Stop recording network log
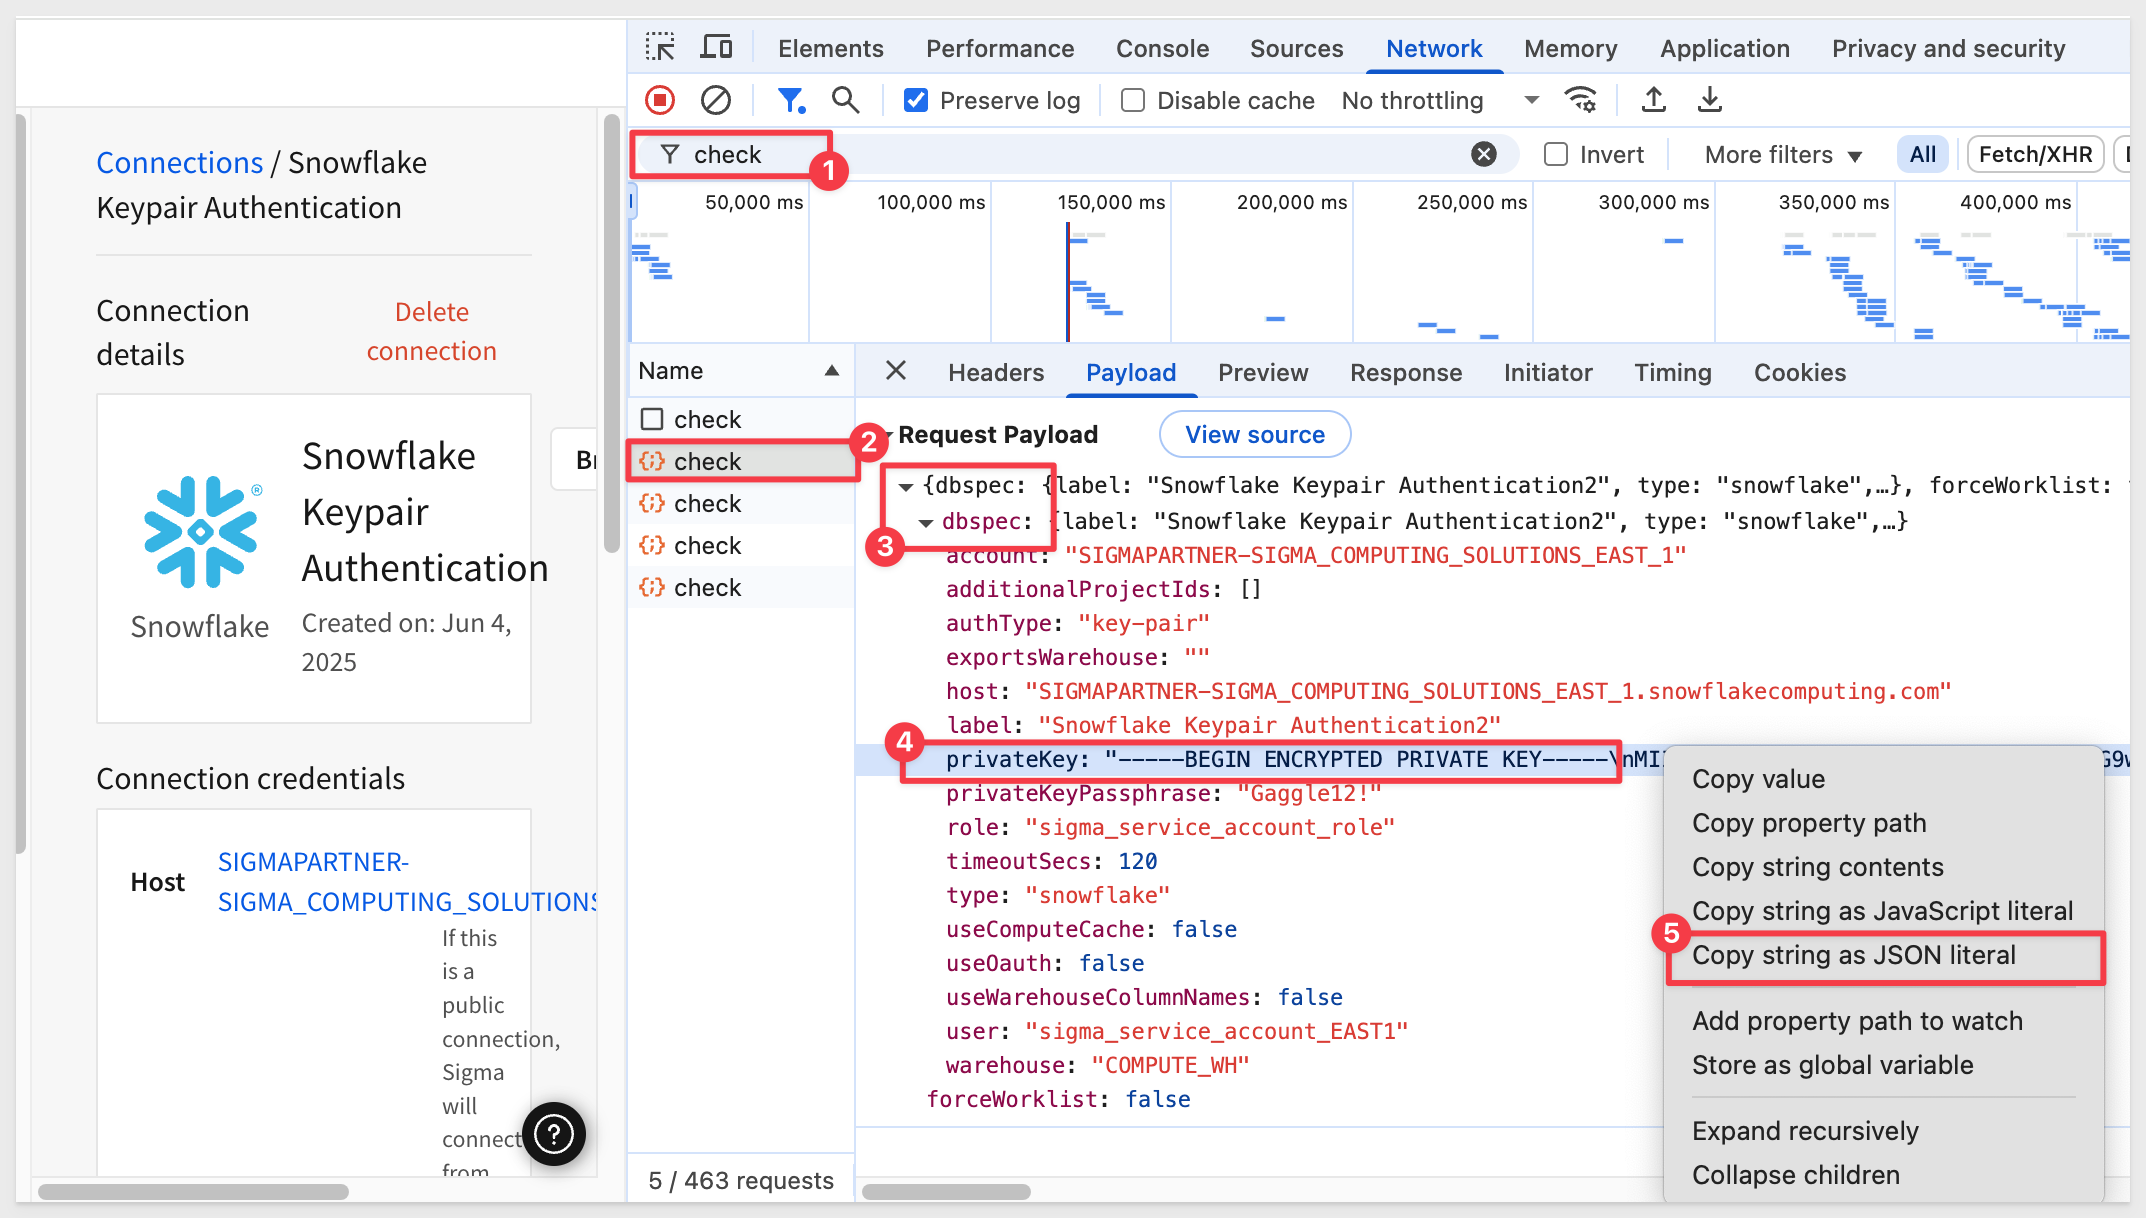This screenshot has height=1218, width=2146. [660, 100]
